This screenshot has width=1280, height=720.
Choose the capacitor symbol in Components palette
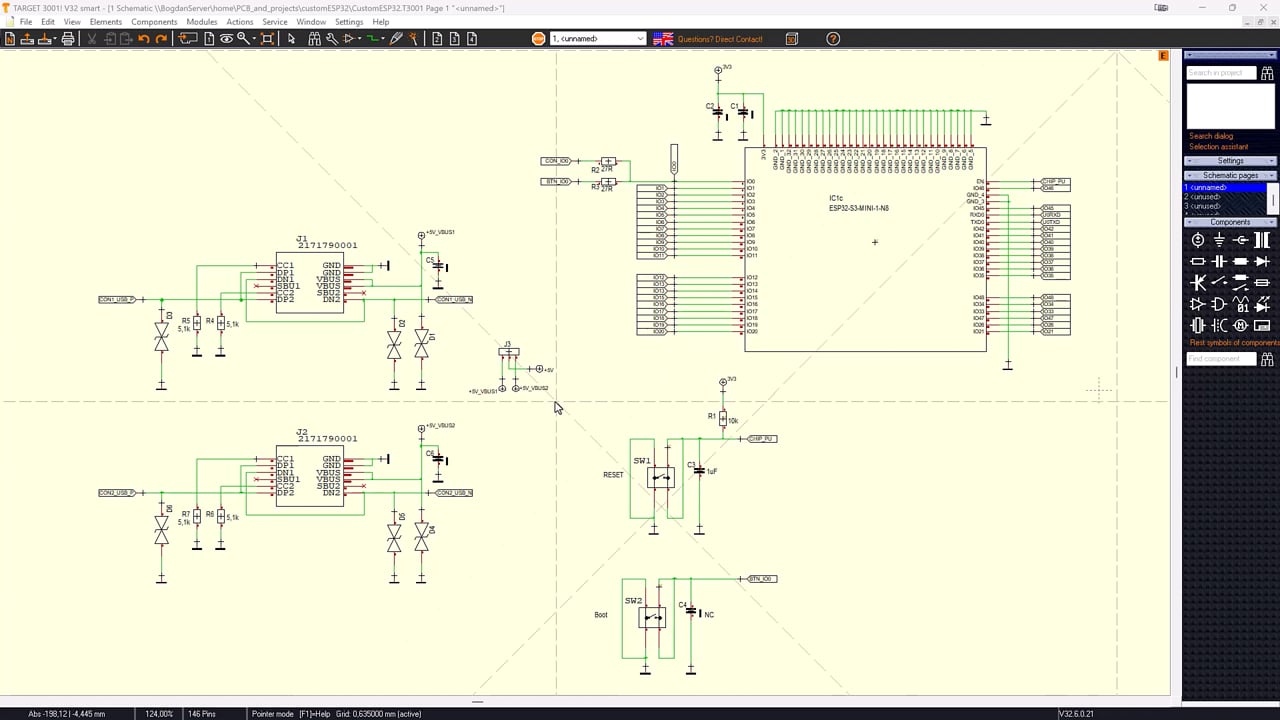point(1219,261)
